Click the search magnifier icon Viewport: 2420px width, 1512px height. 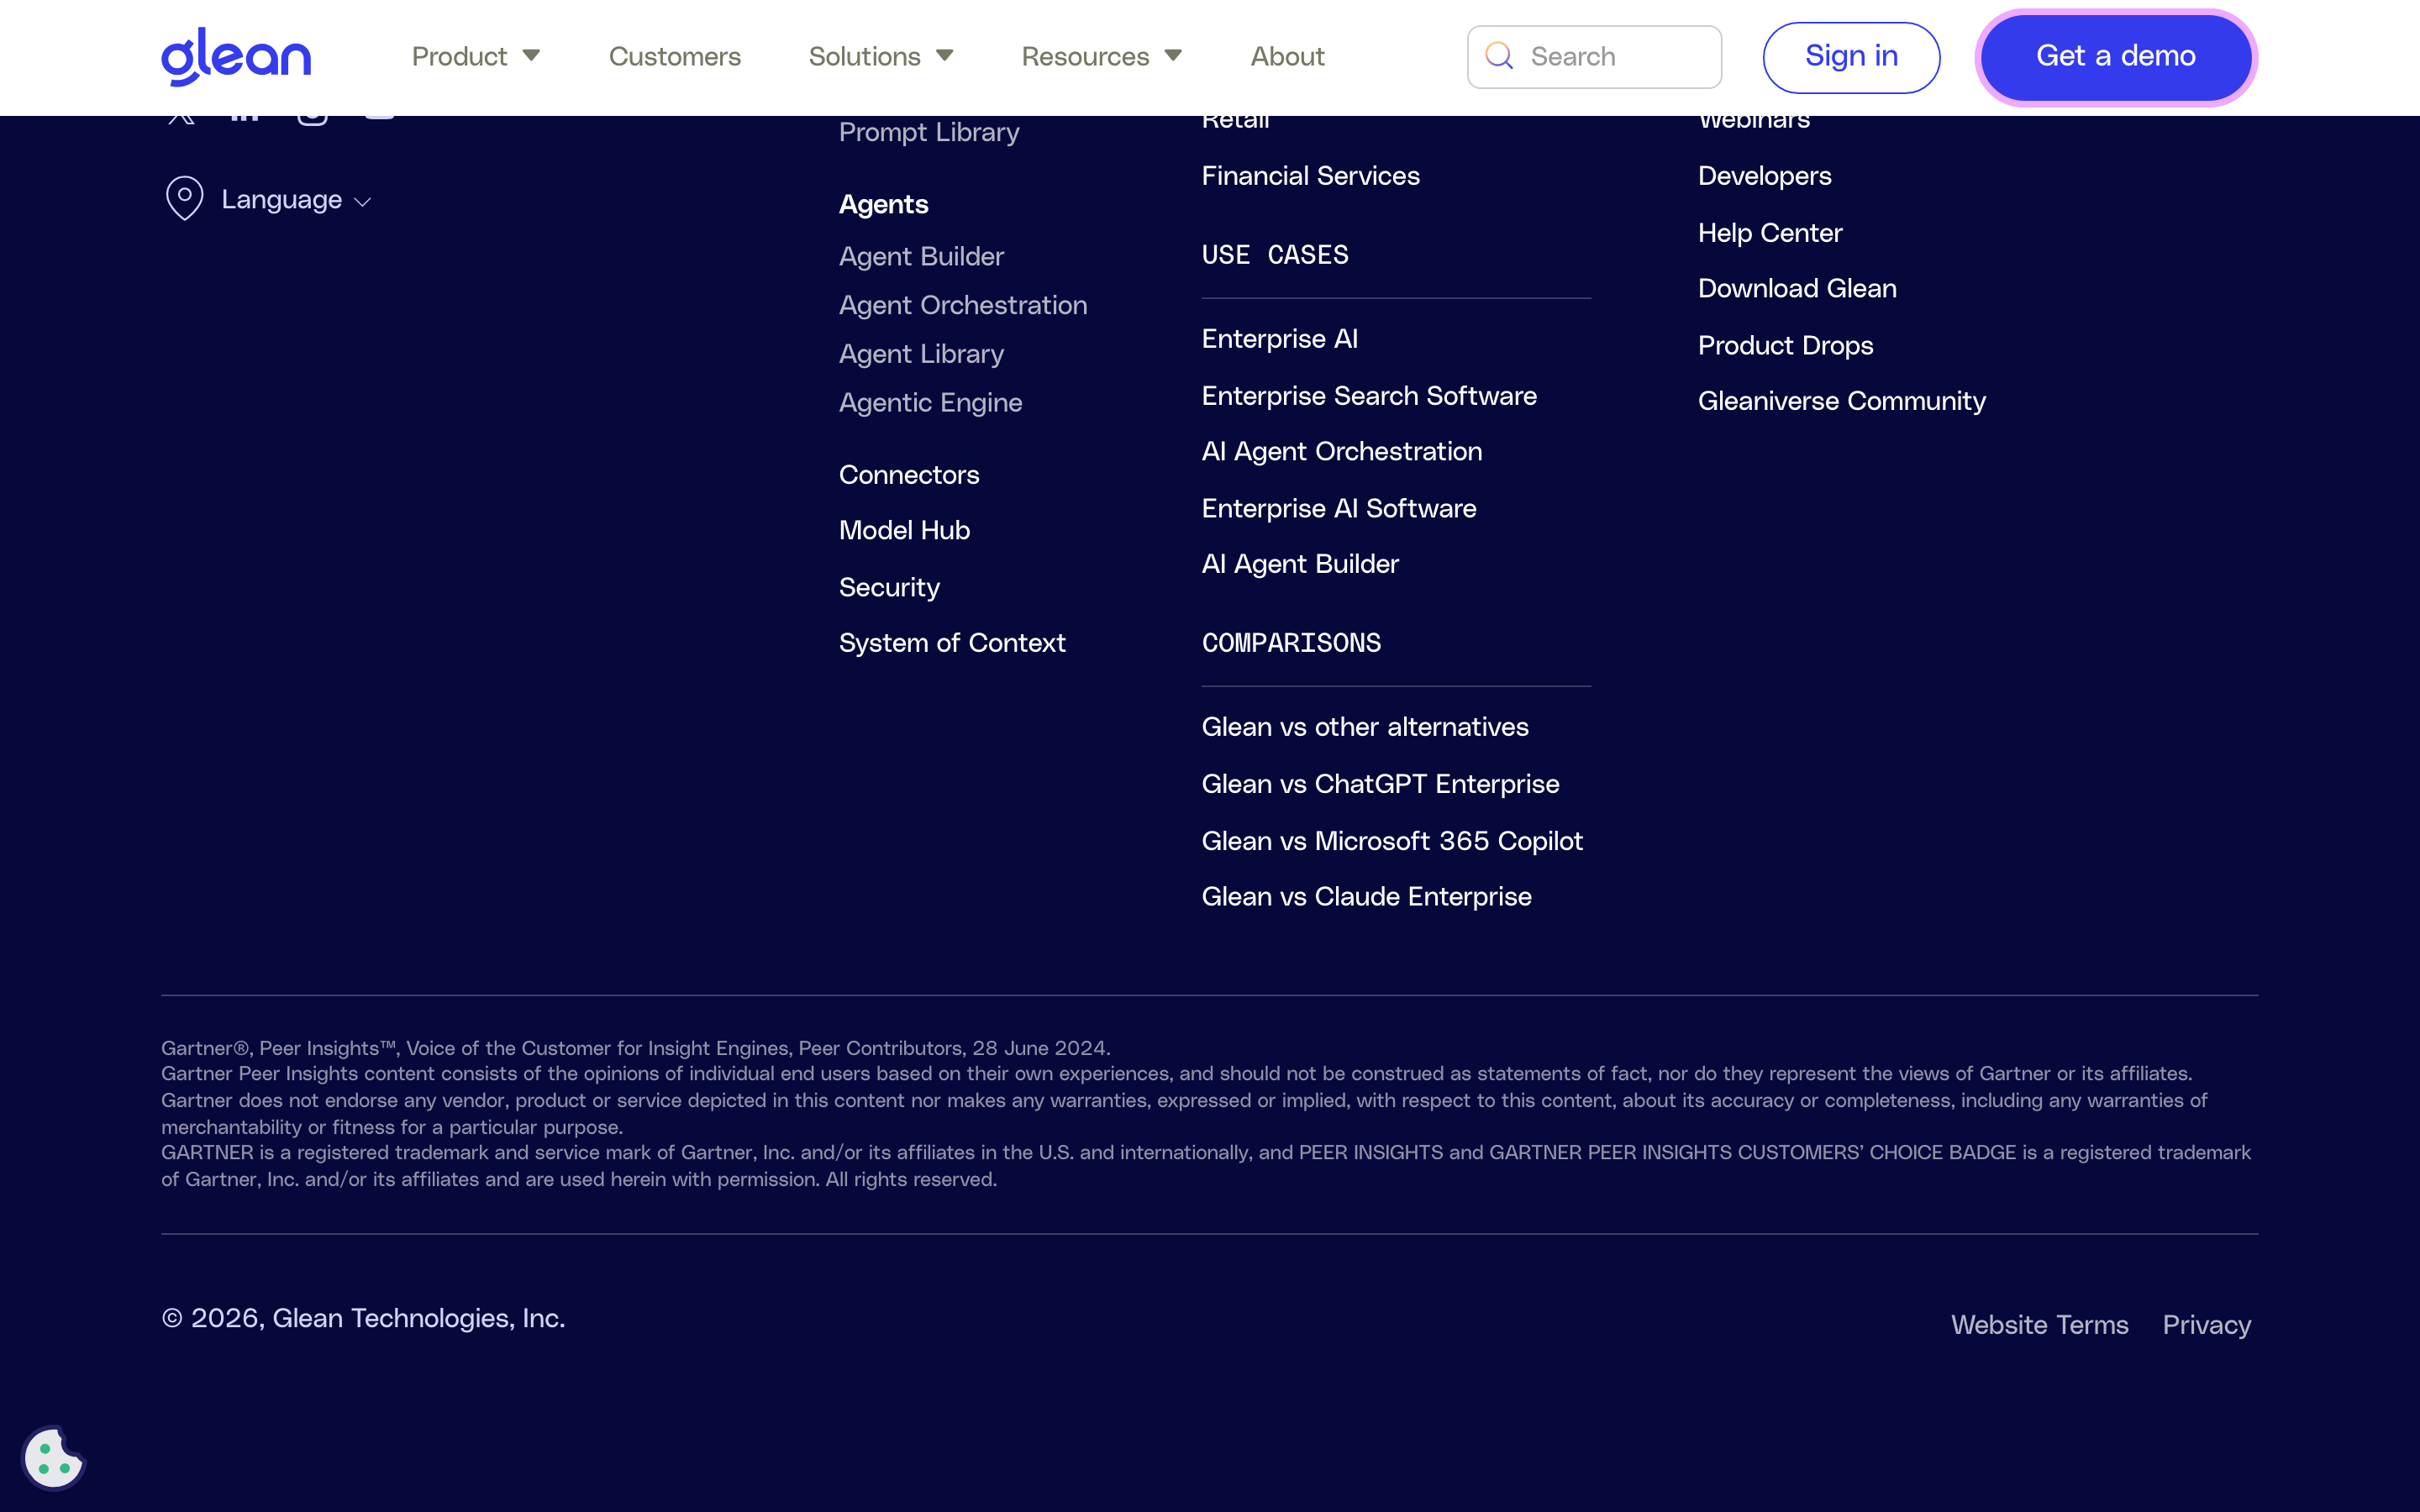click(x=1499, y=56)
